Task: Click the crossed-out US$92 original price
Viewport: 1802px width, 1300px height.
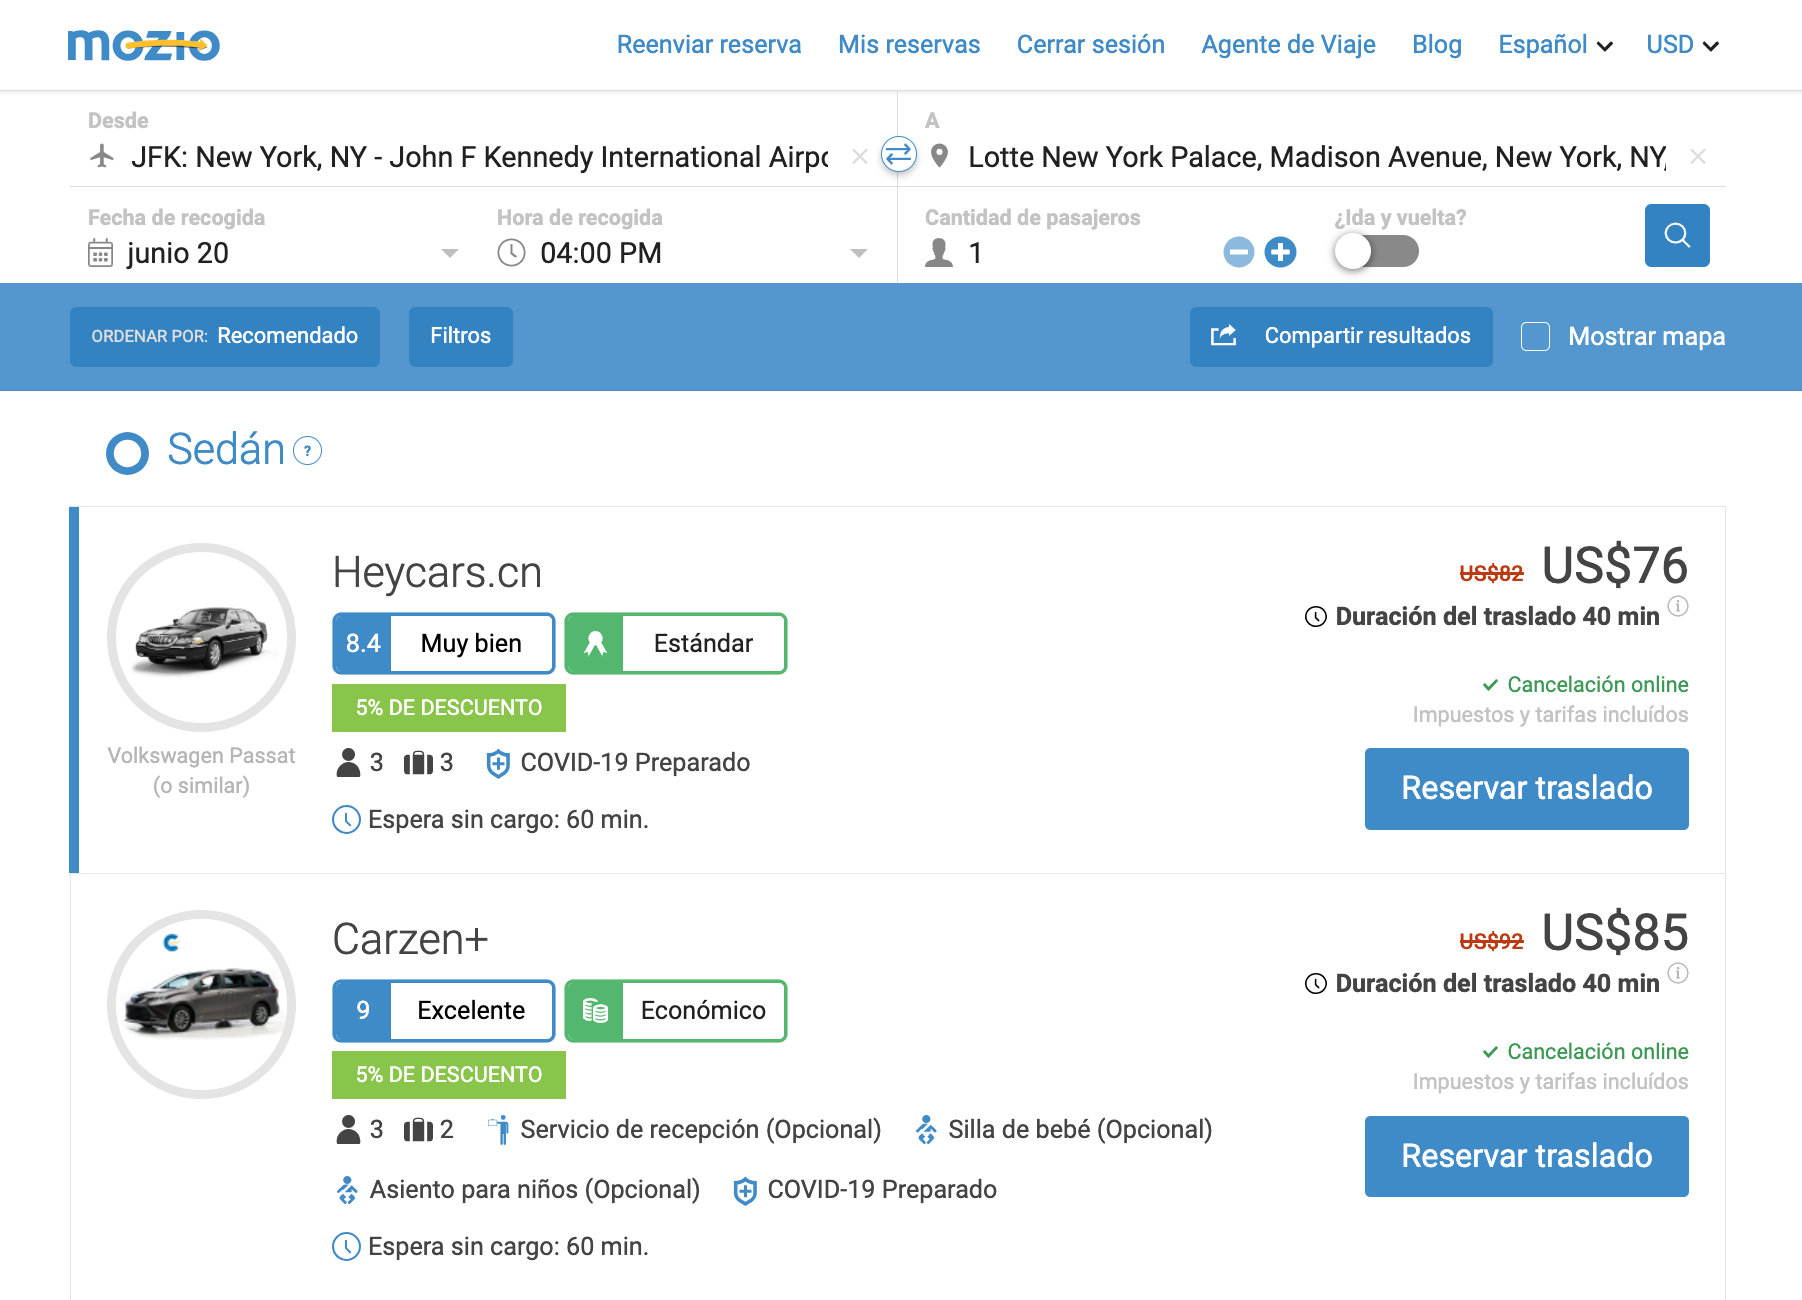Action: (x=1491, y=941)
